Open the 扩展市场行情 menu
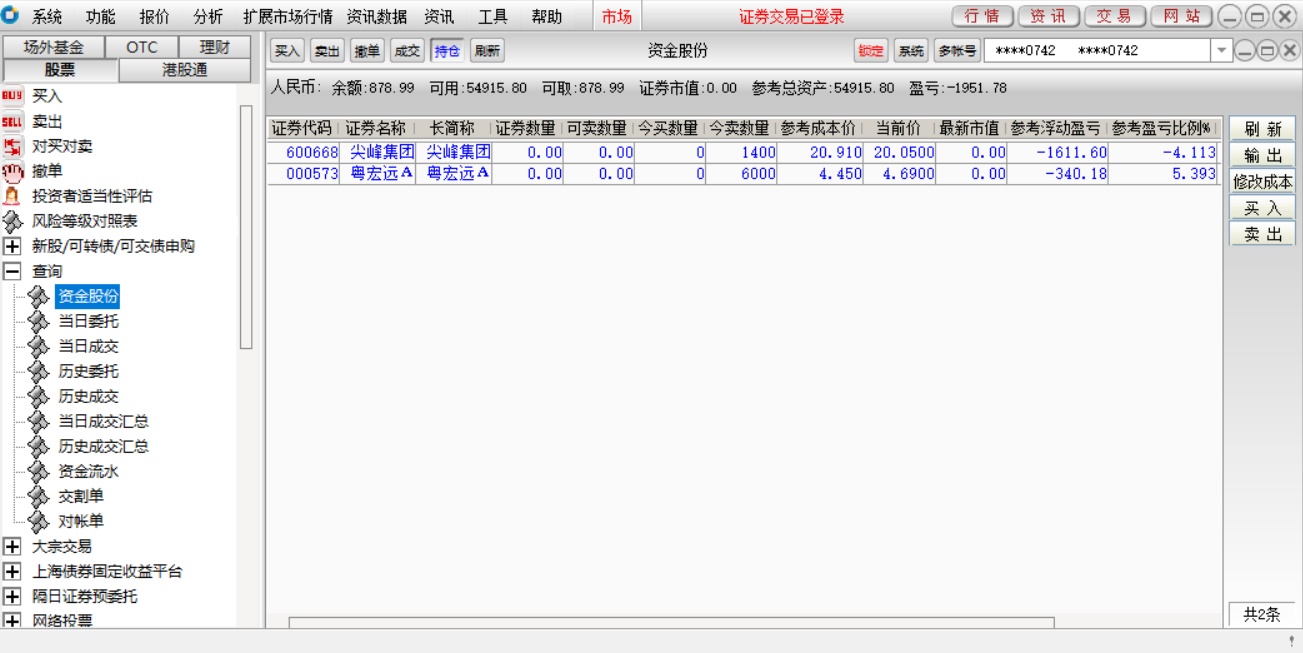Image resolution: width=1303 pixels, height=653 pixels. click(288, 16)
